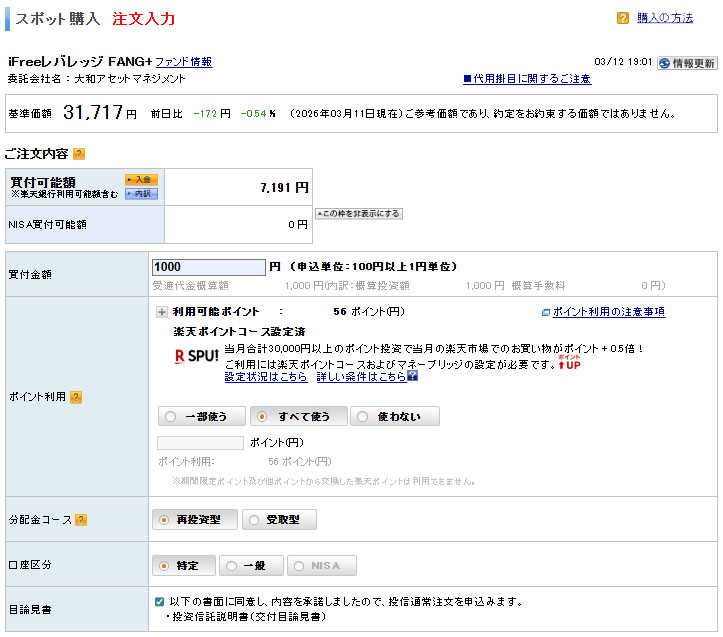Image resolution: width=723 pixels, height=637 pixels.
Task: Toggle the 目論見書 agreement checkbox
Action: (x=160, y=602)
